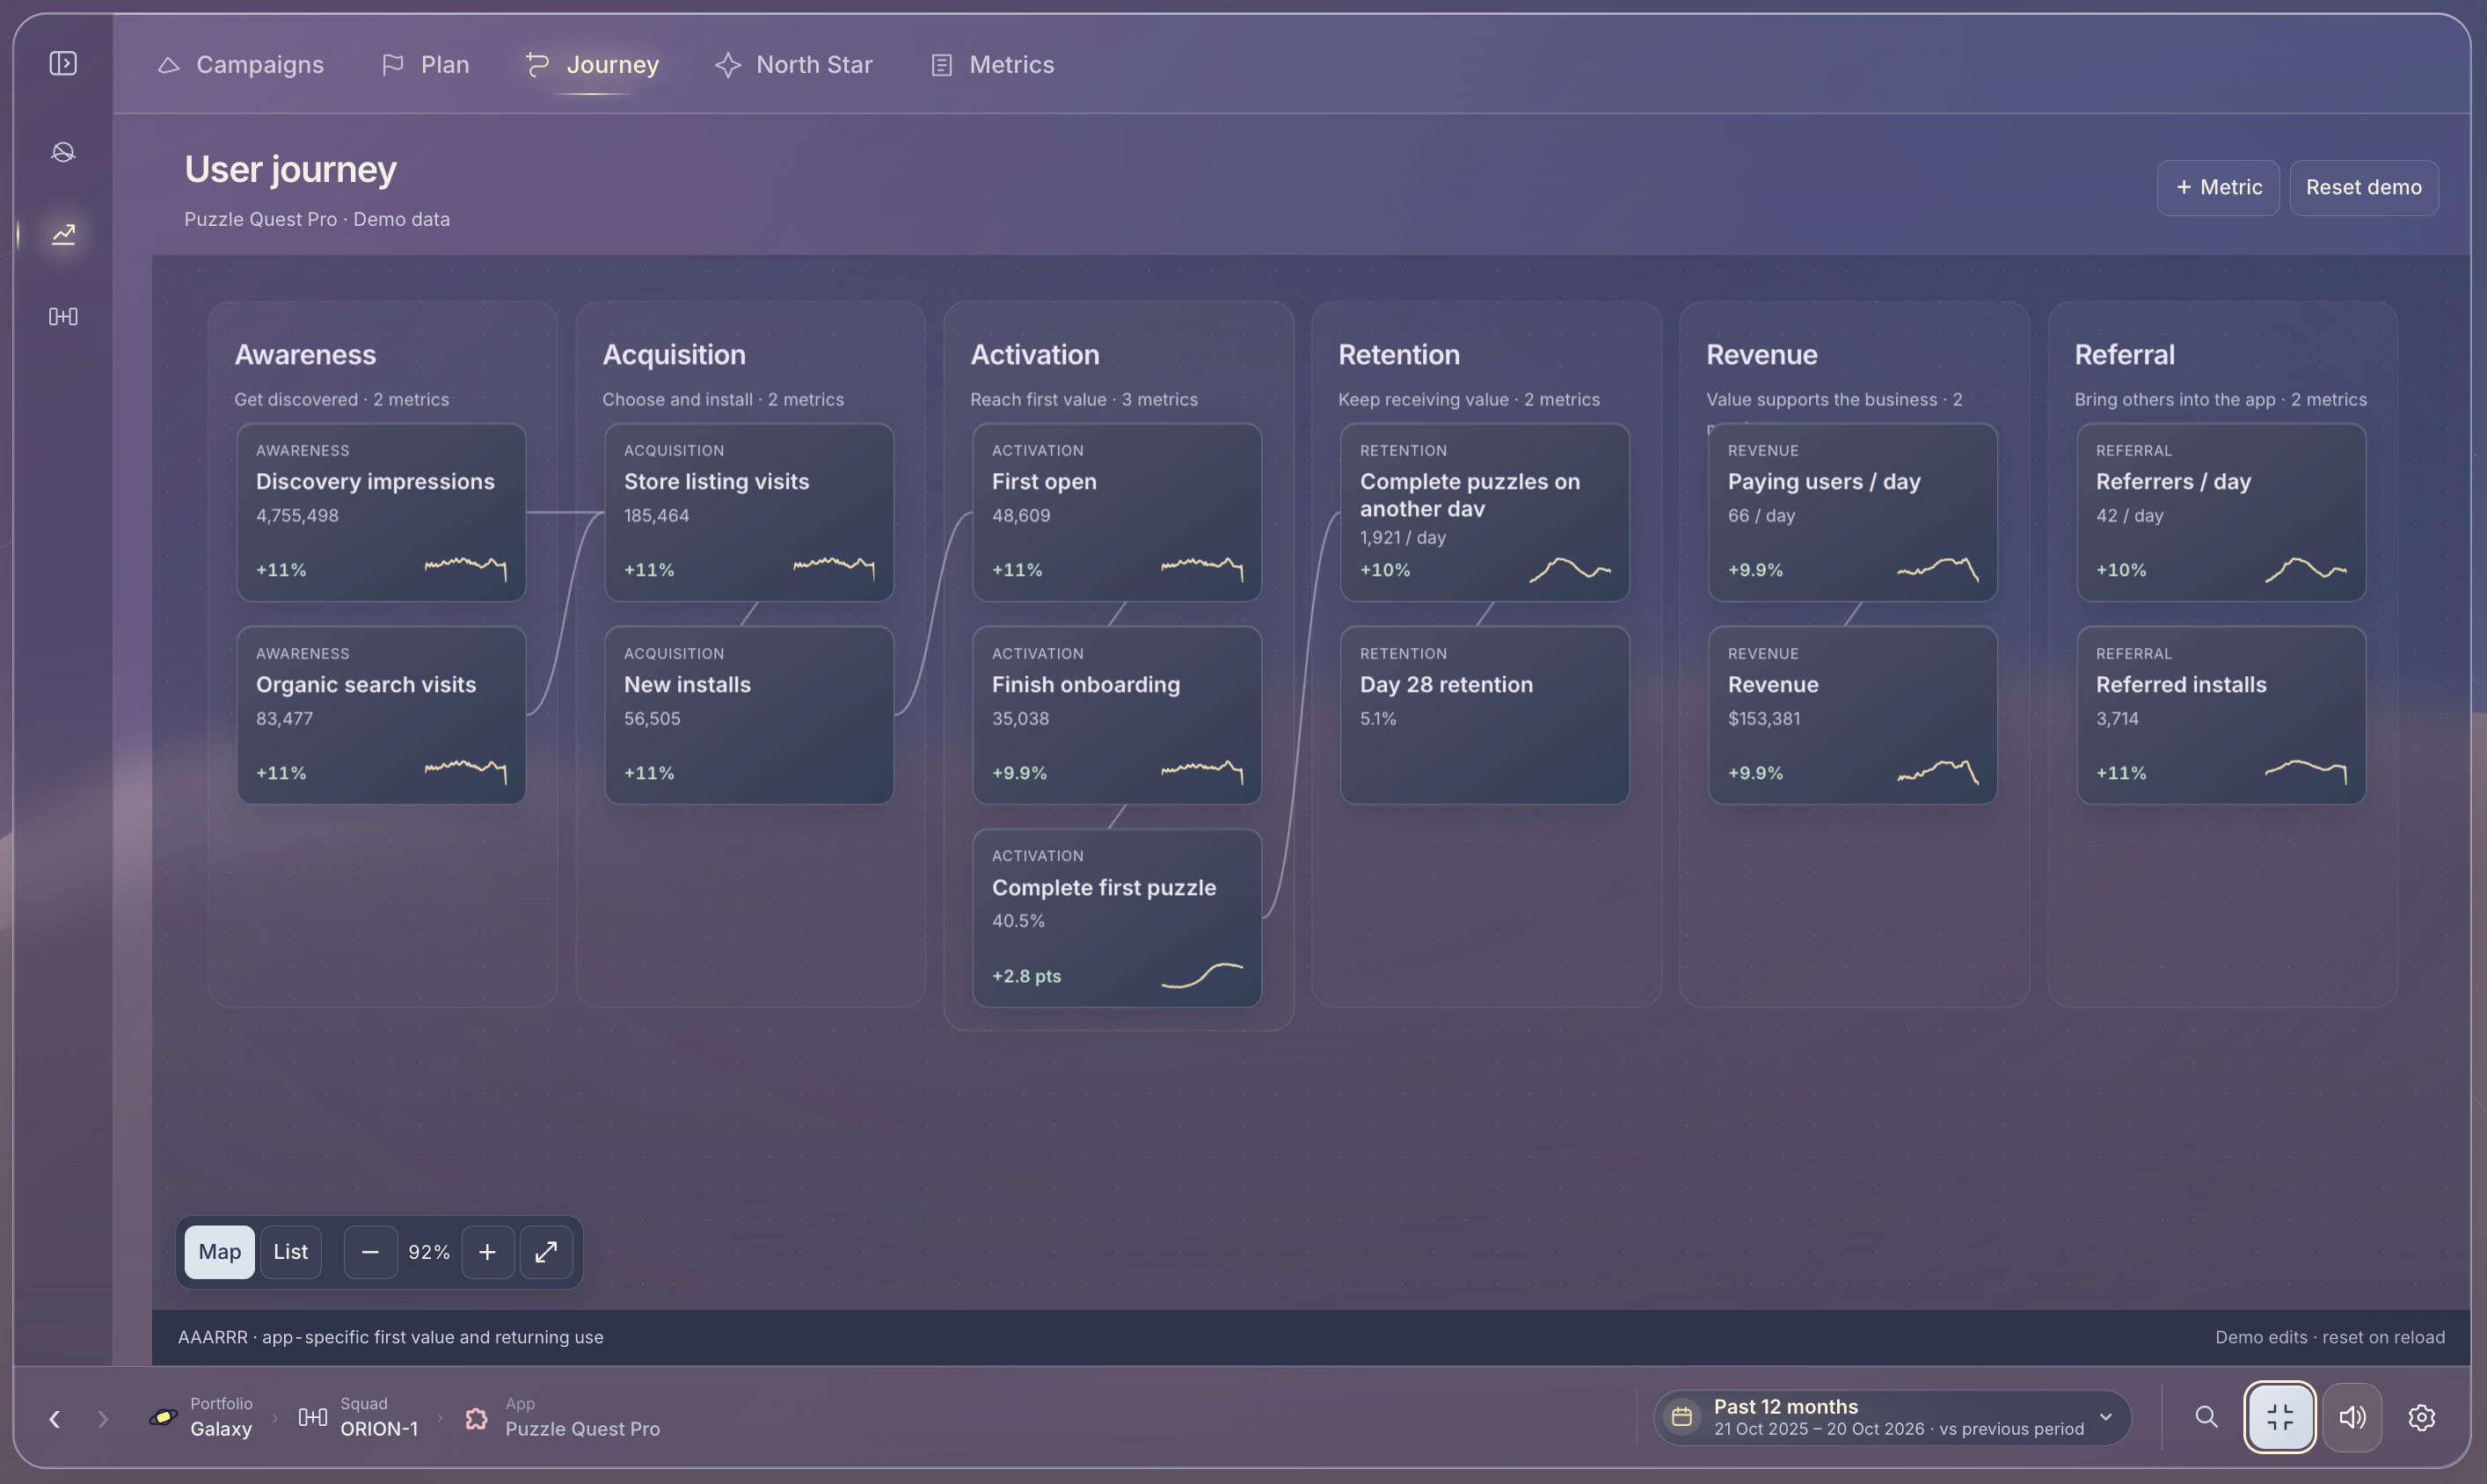Switch to List view
Screen dimensions: 2487x1484
coord(291,1252)
